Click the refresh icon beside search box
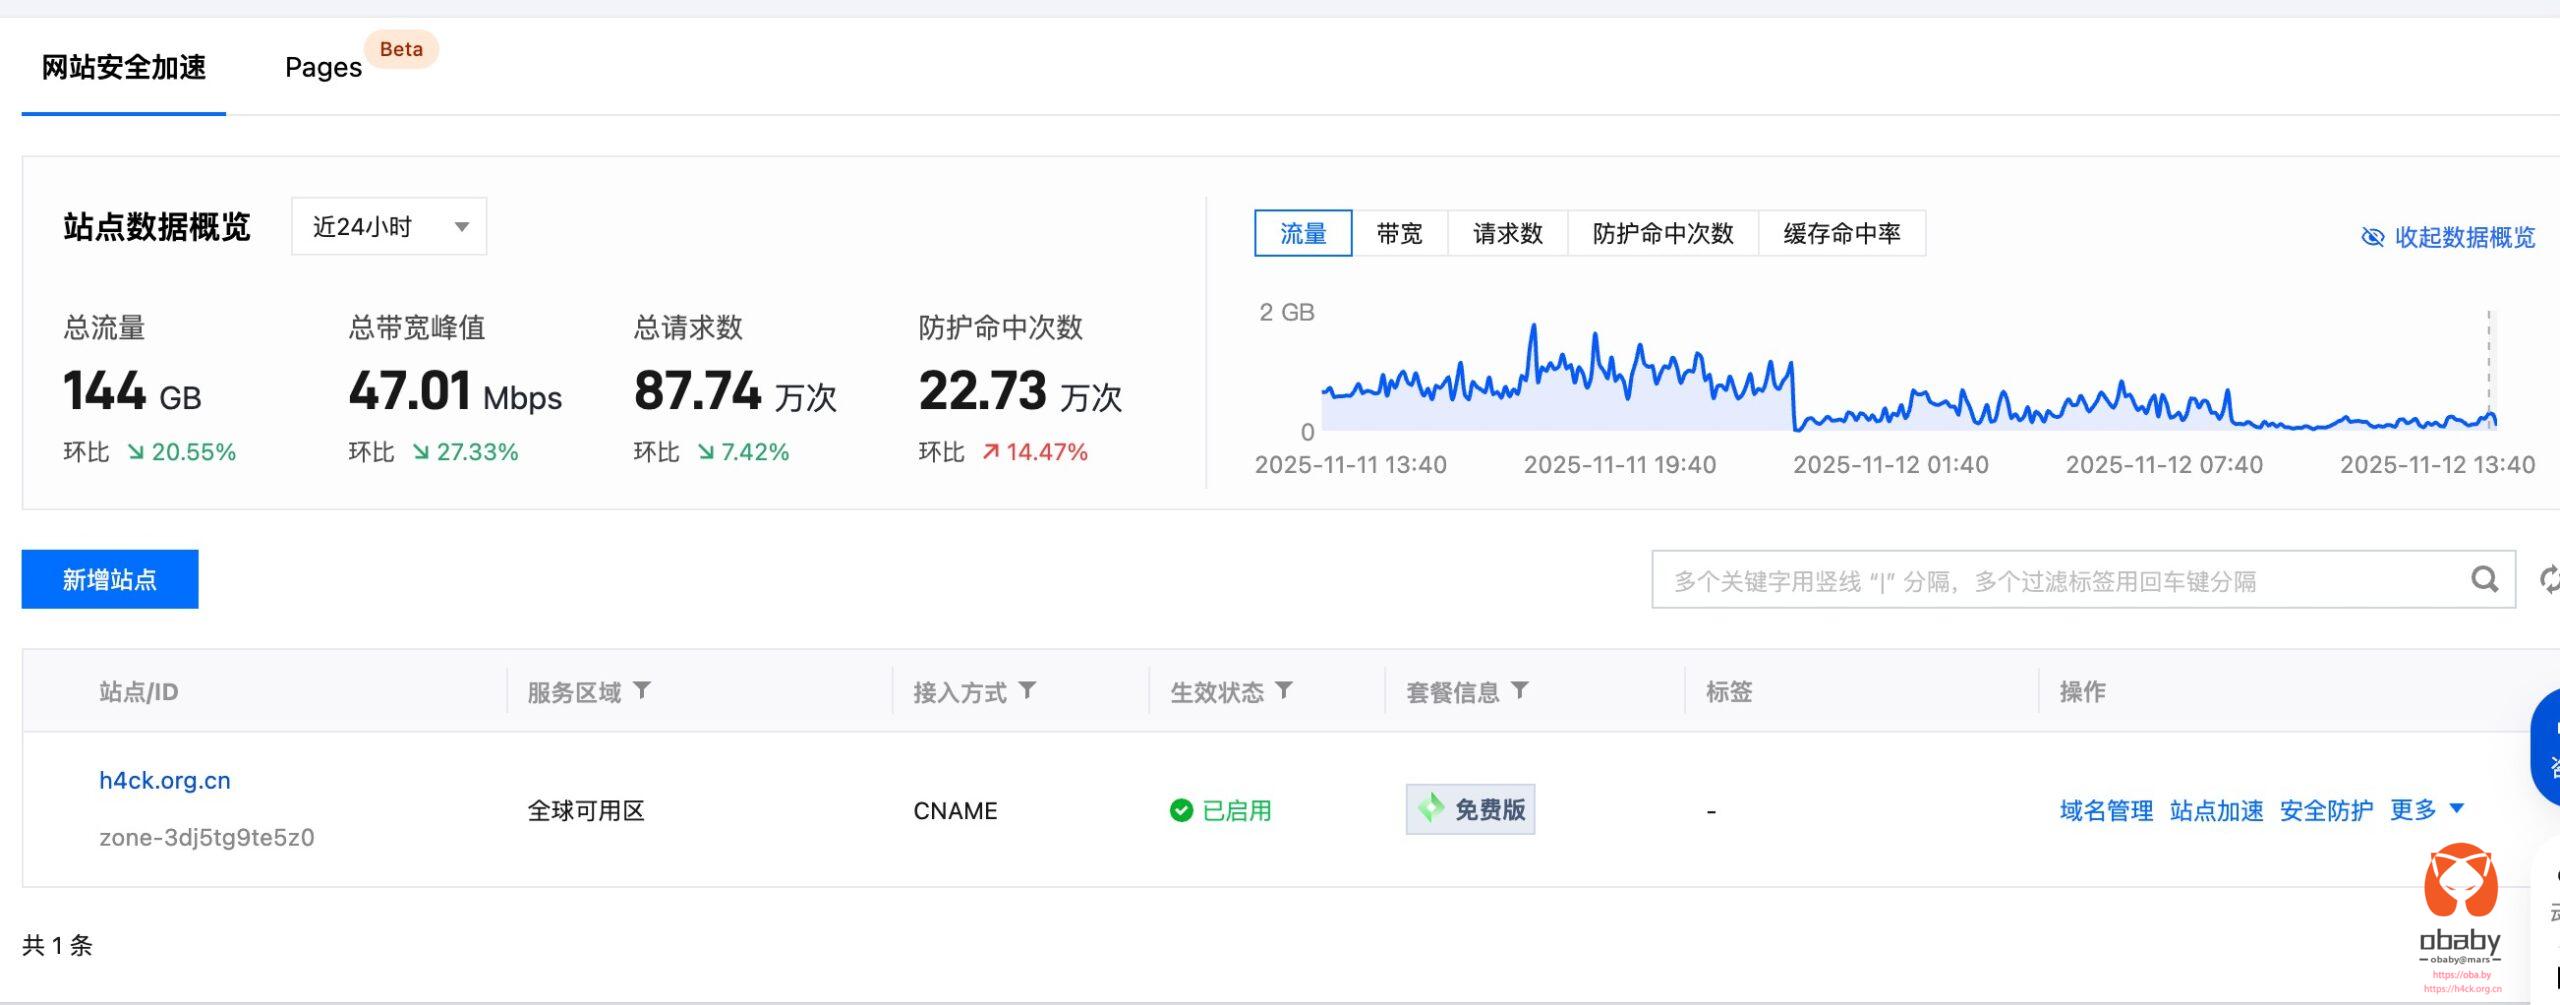 (2548, 579)
